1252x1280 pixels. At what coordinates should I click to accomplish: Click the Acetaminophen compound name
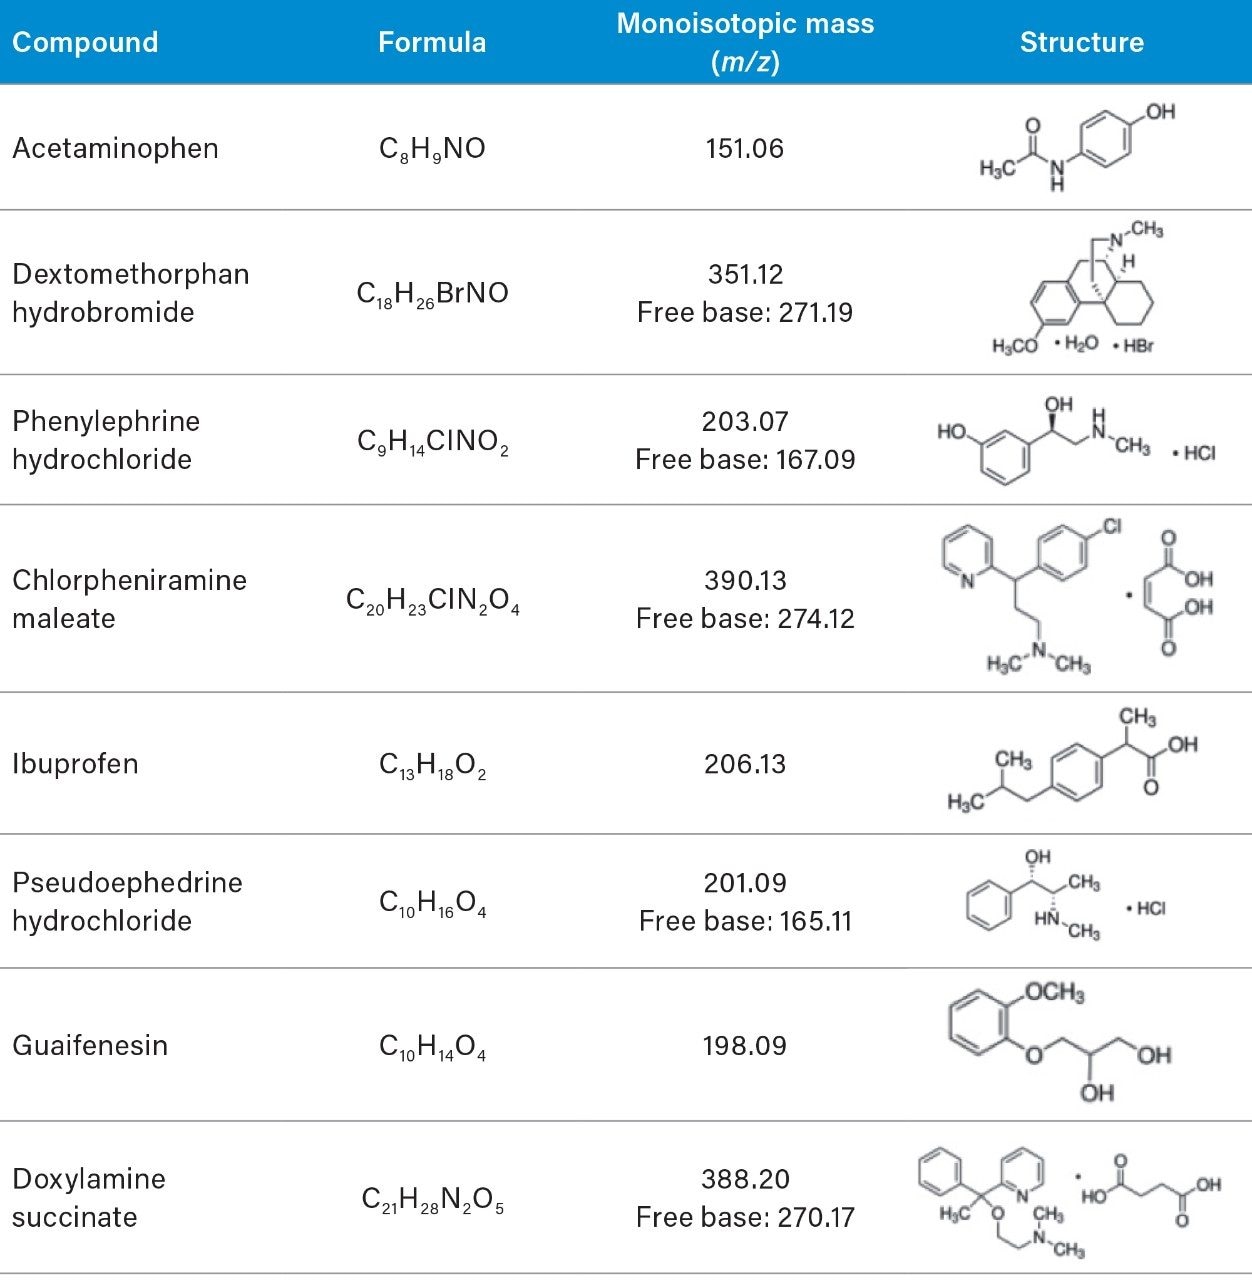[x=115, y=148]
